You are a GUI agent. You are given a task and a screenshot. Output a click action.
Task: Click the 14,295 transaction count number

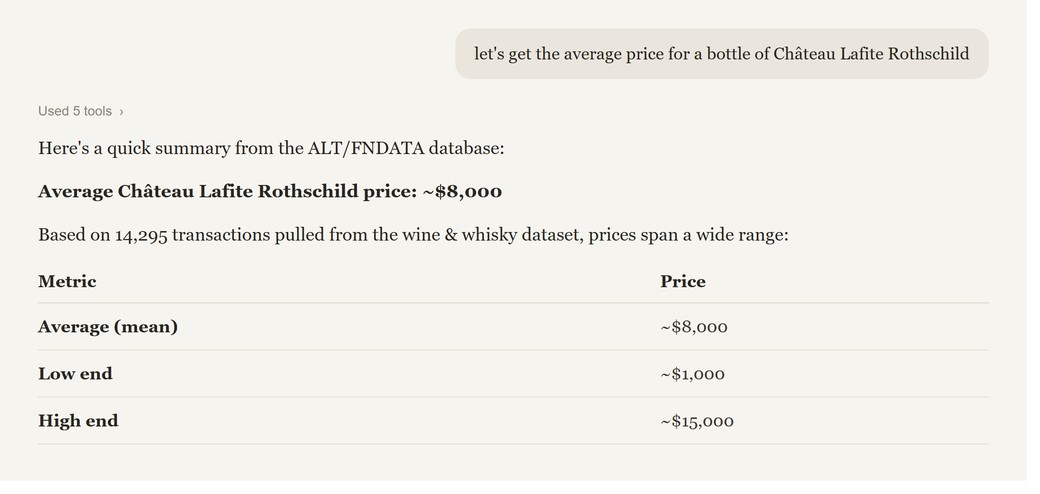click(141, 236)
